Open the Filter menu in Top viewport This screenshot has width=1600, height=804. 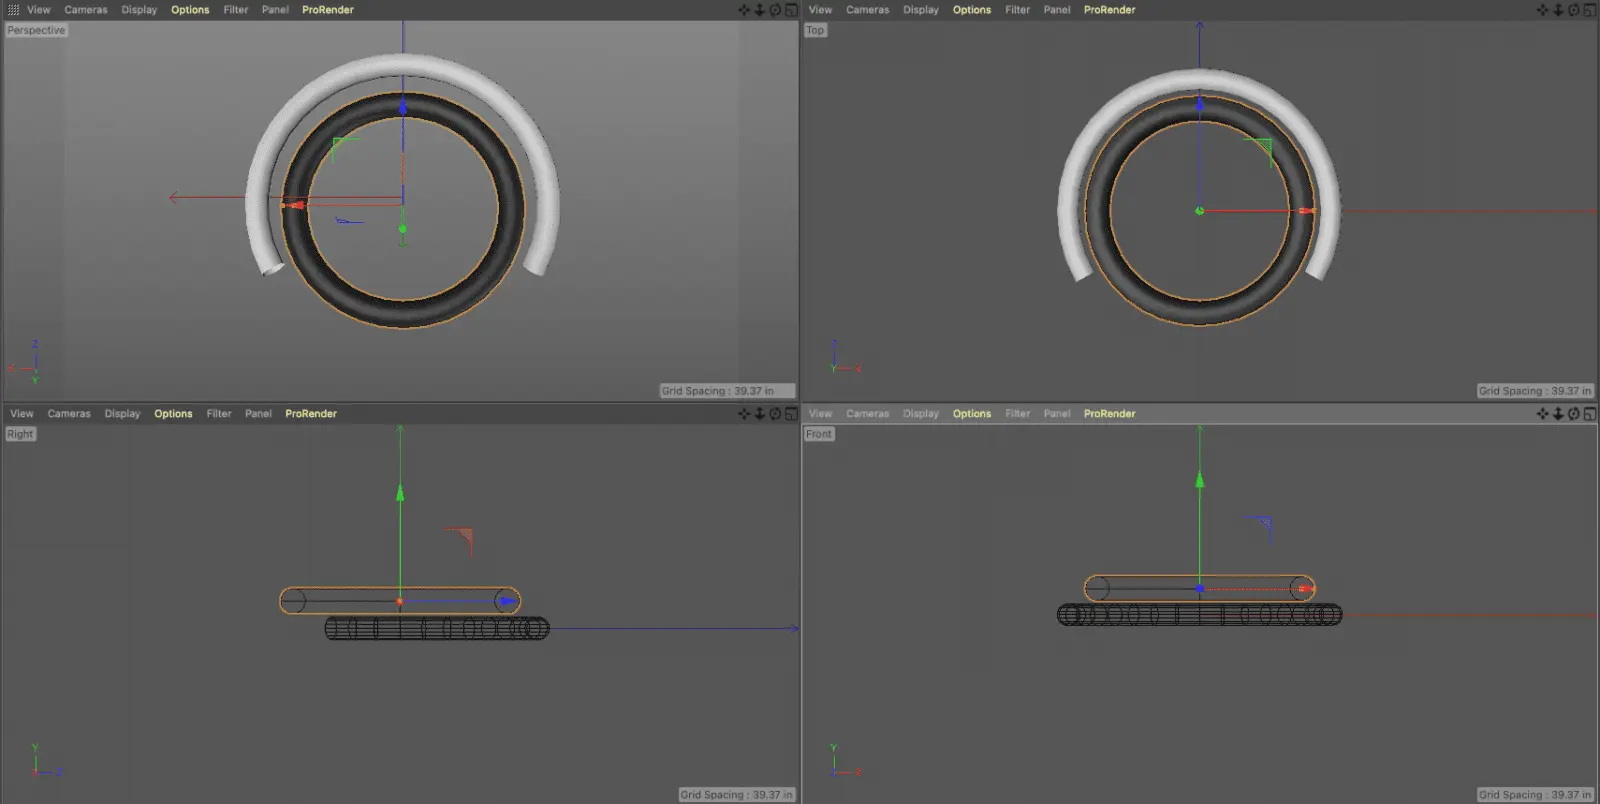tap(1017, 10)
